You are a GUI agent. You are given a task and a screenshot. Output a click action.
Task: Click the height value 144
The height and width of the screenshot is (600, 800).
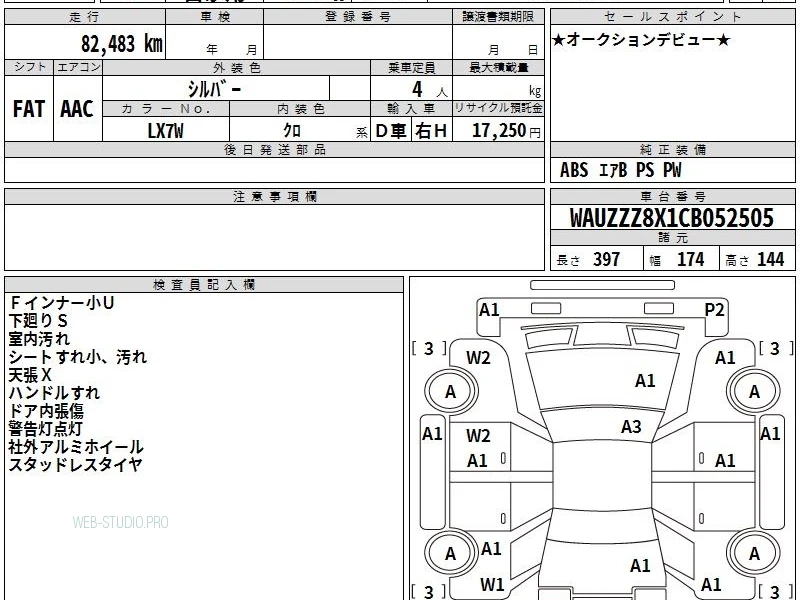coord(770,259)
